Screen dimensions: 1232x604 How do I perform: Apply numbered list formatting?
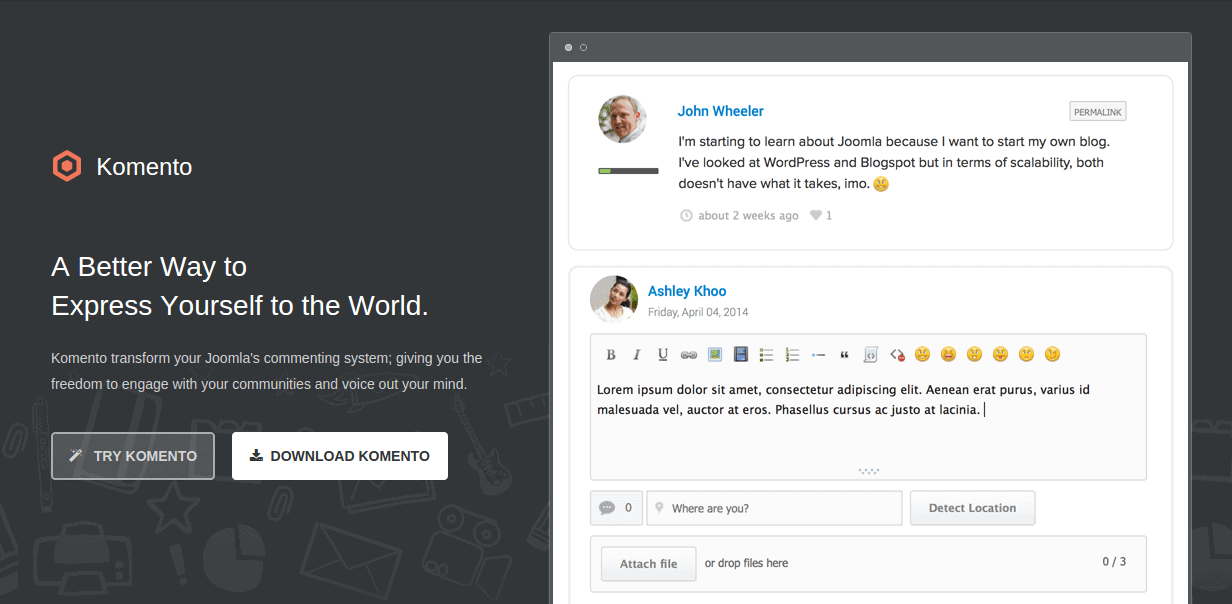pyautogui.click(x=793, y=354)
